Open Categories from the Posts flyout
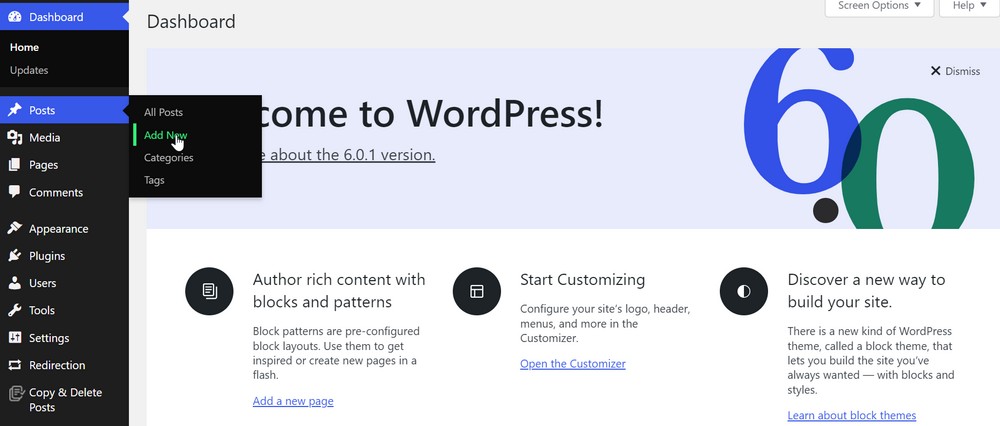1000x426 pixels. click(168, 158)
